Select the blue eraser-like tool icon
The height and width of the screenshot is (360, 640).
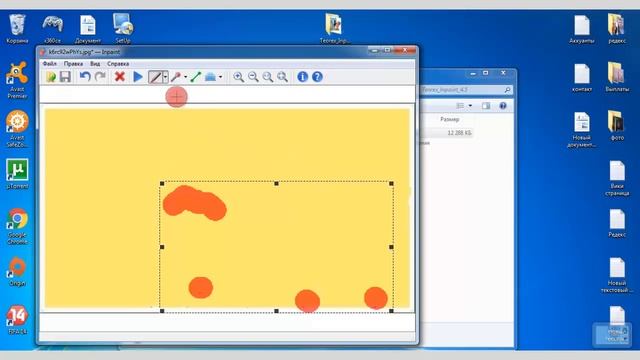(211, 77)
